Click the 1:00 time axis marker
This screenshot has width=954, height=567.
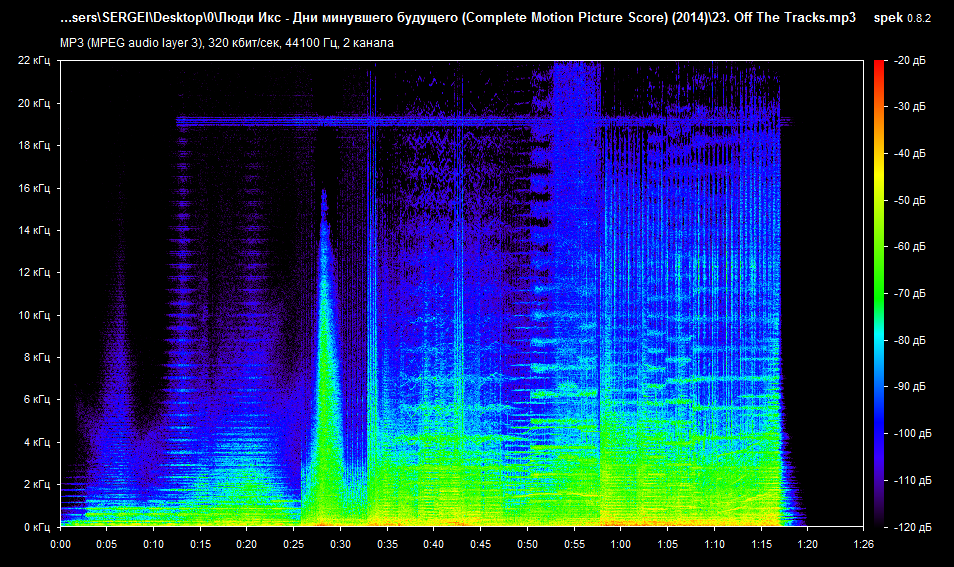pyautogui.click(x=620, y=544)
